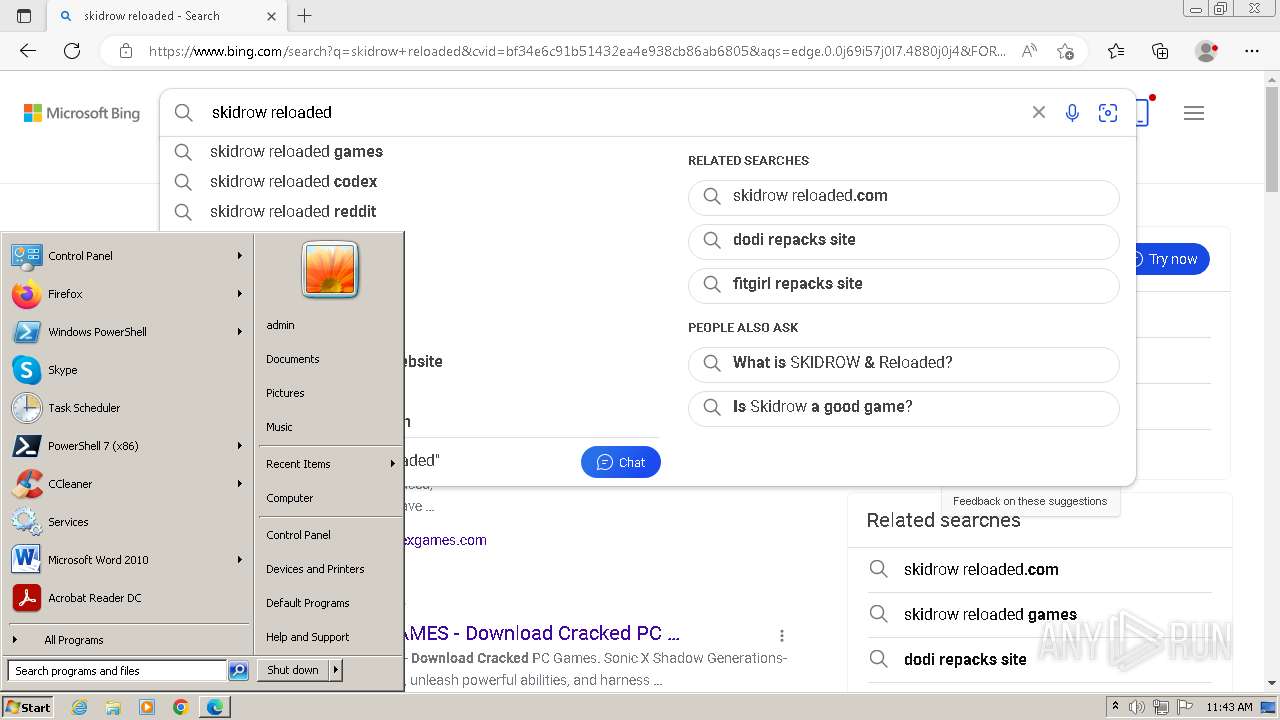Select related search dodi repacks site
This screenshot has height=720, width=1280.
(904, 240)
